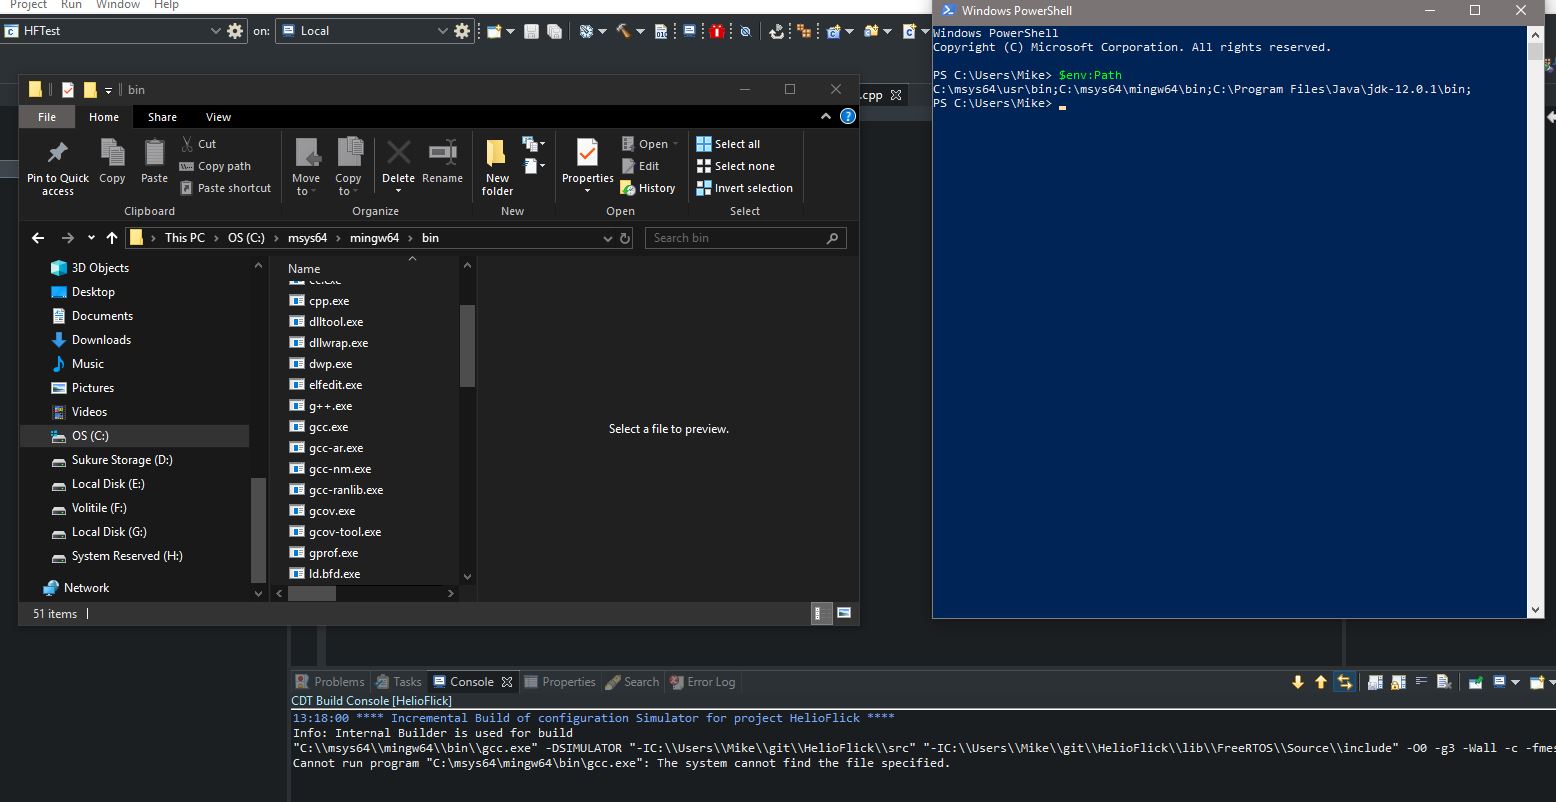Viewport: 1556px width, 802px height.
Task: Pin to Quick access in Explorer ribbon
Action: pos(58,167)
